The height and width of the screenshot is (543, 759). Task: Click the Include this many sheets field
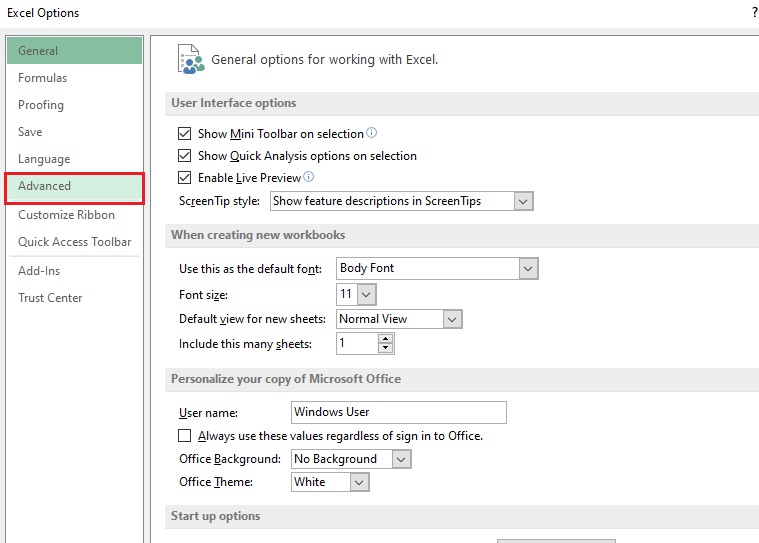pos(357,344)
